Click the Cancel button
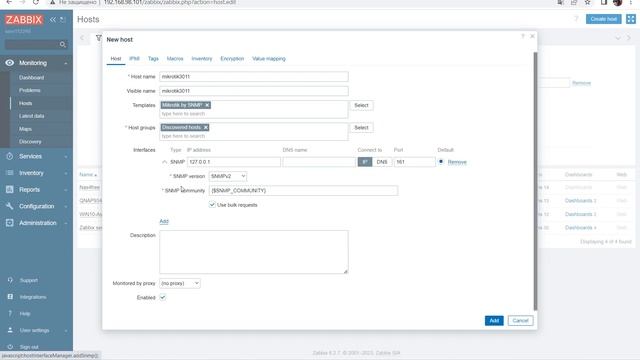 [520, 320]
